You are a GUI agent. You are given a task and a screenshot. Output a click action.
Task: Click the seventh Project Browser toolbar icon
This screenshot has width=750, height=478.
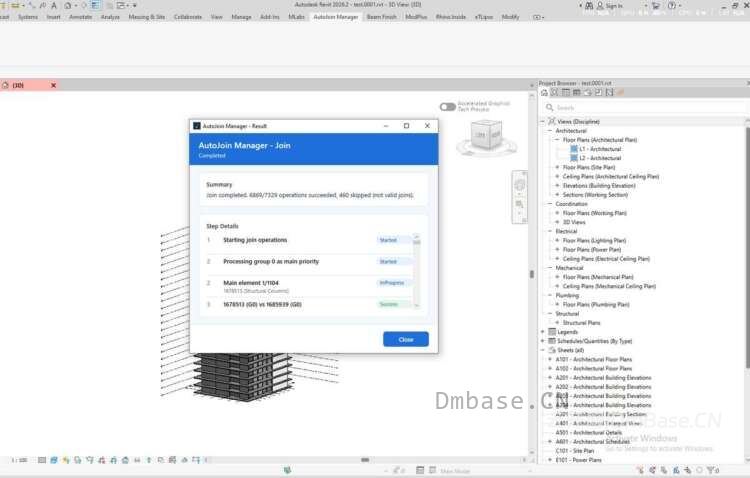coord(609,93)
